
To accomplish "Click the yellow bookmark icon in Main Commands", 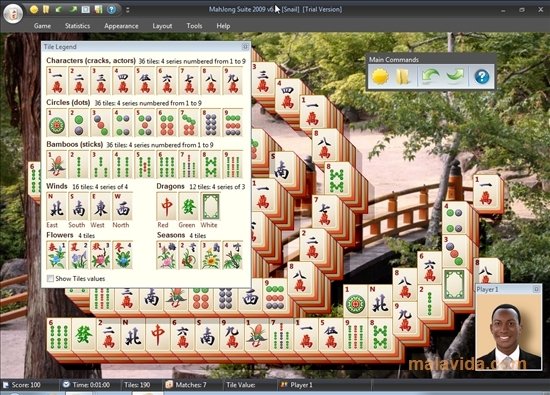I will click(402, 76).
